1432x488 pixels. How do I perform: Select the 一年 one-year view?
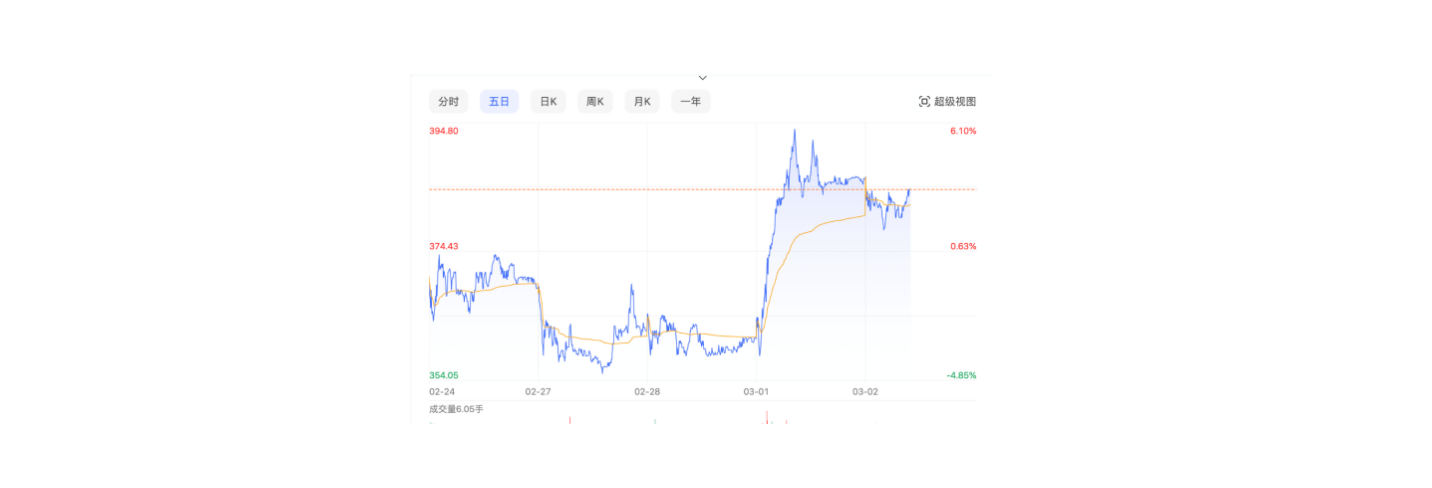tap(690, 102)
